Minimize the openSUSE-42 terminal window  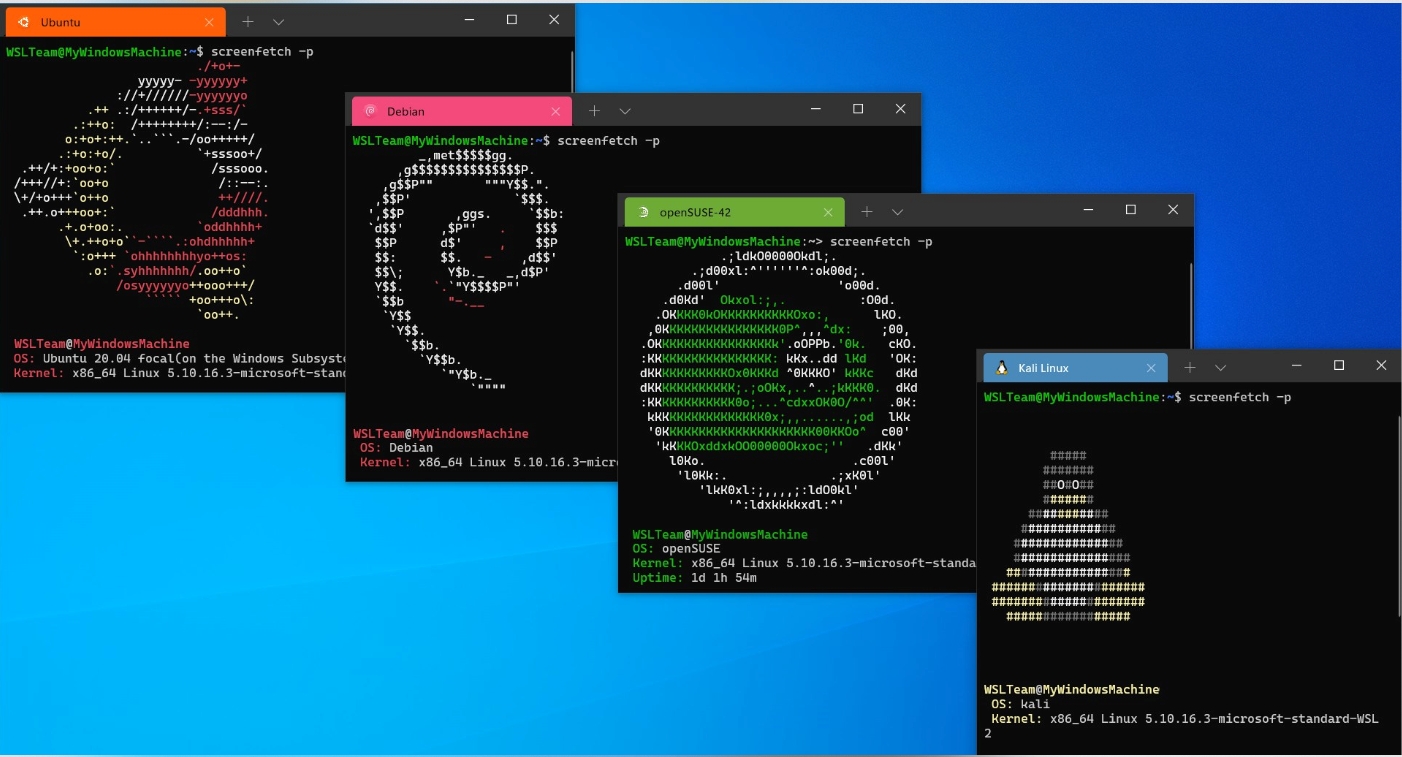click(1088, 210)
